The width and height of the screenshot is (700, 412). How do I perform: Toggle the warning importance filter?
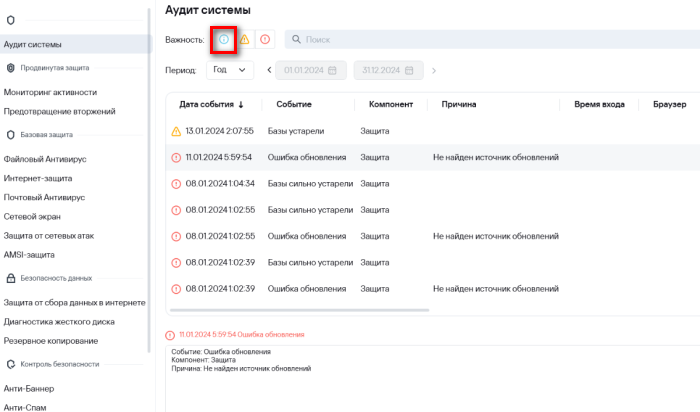[245, 39]
